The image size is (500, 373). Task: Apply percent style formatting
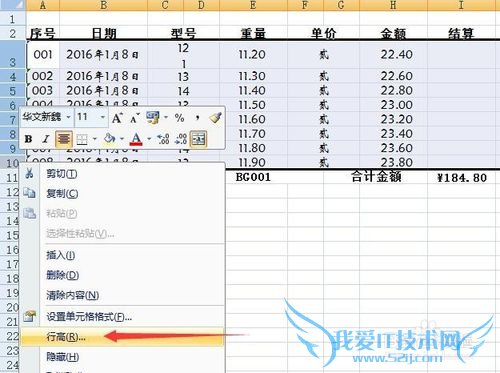[179, 118]
